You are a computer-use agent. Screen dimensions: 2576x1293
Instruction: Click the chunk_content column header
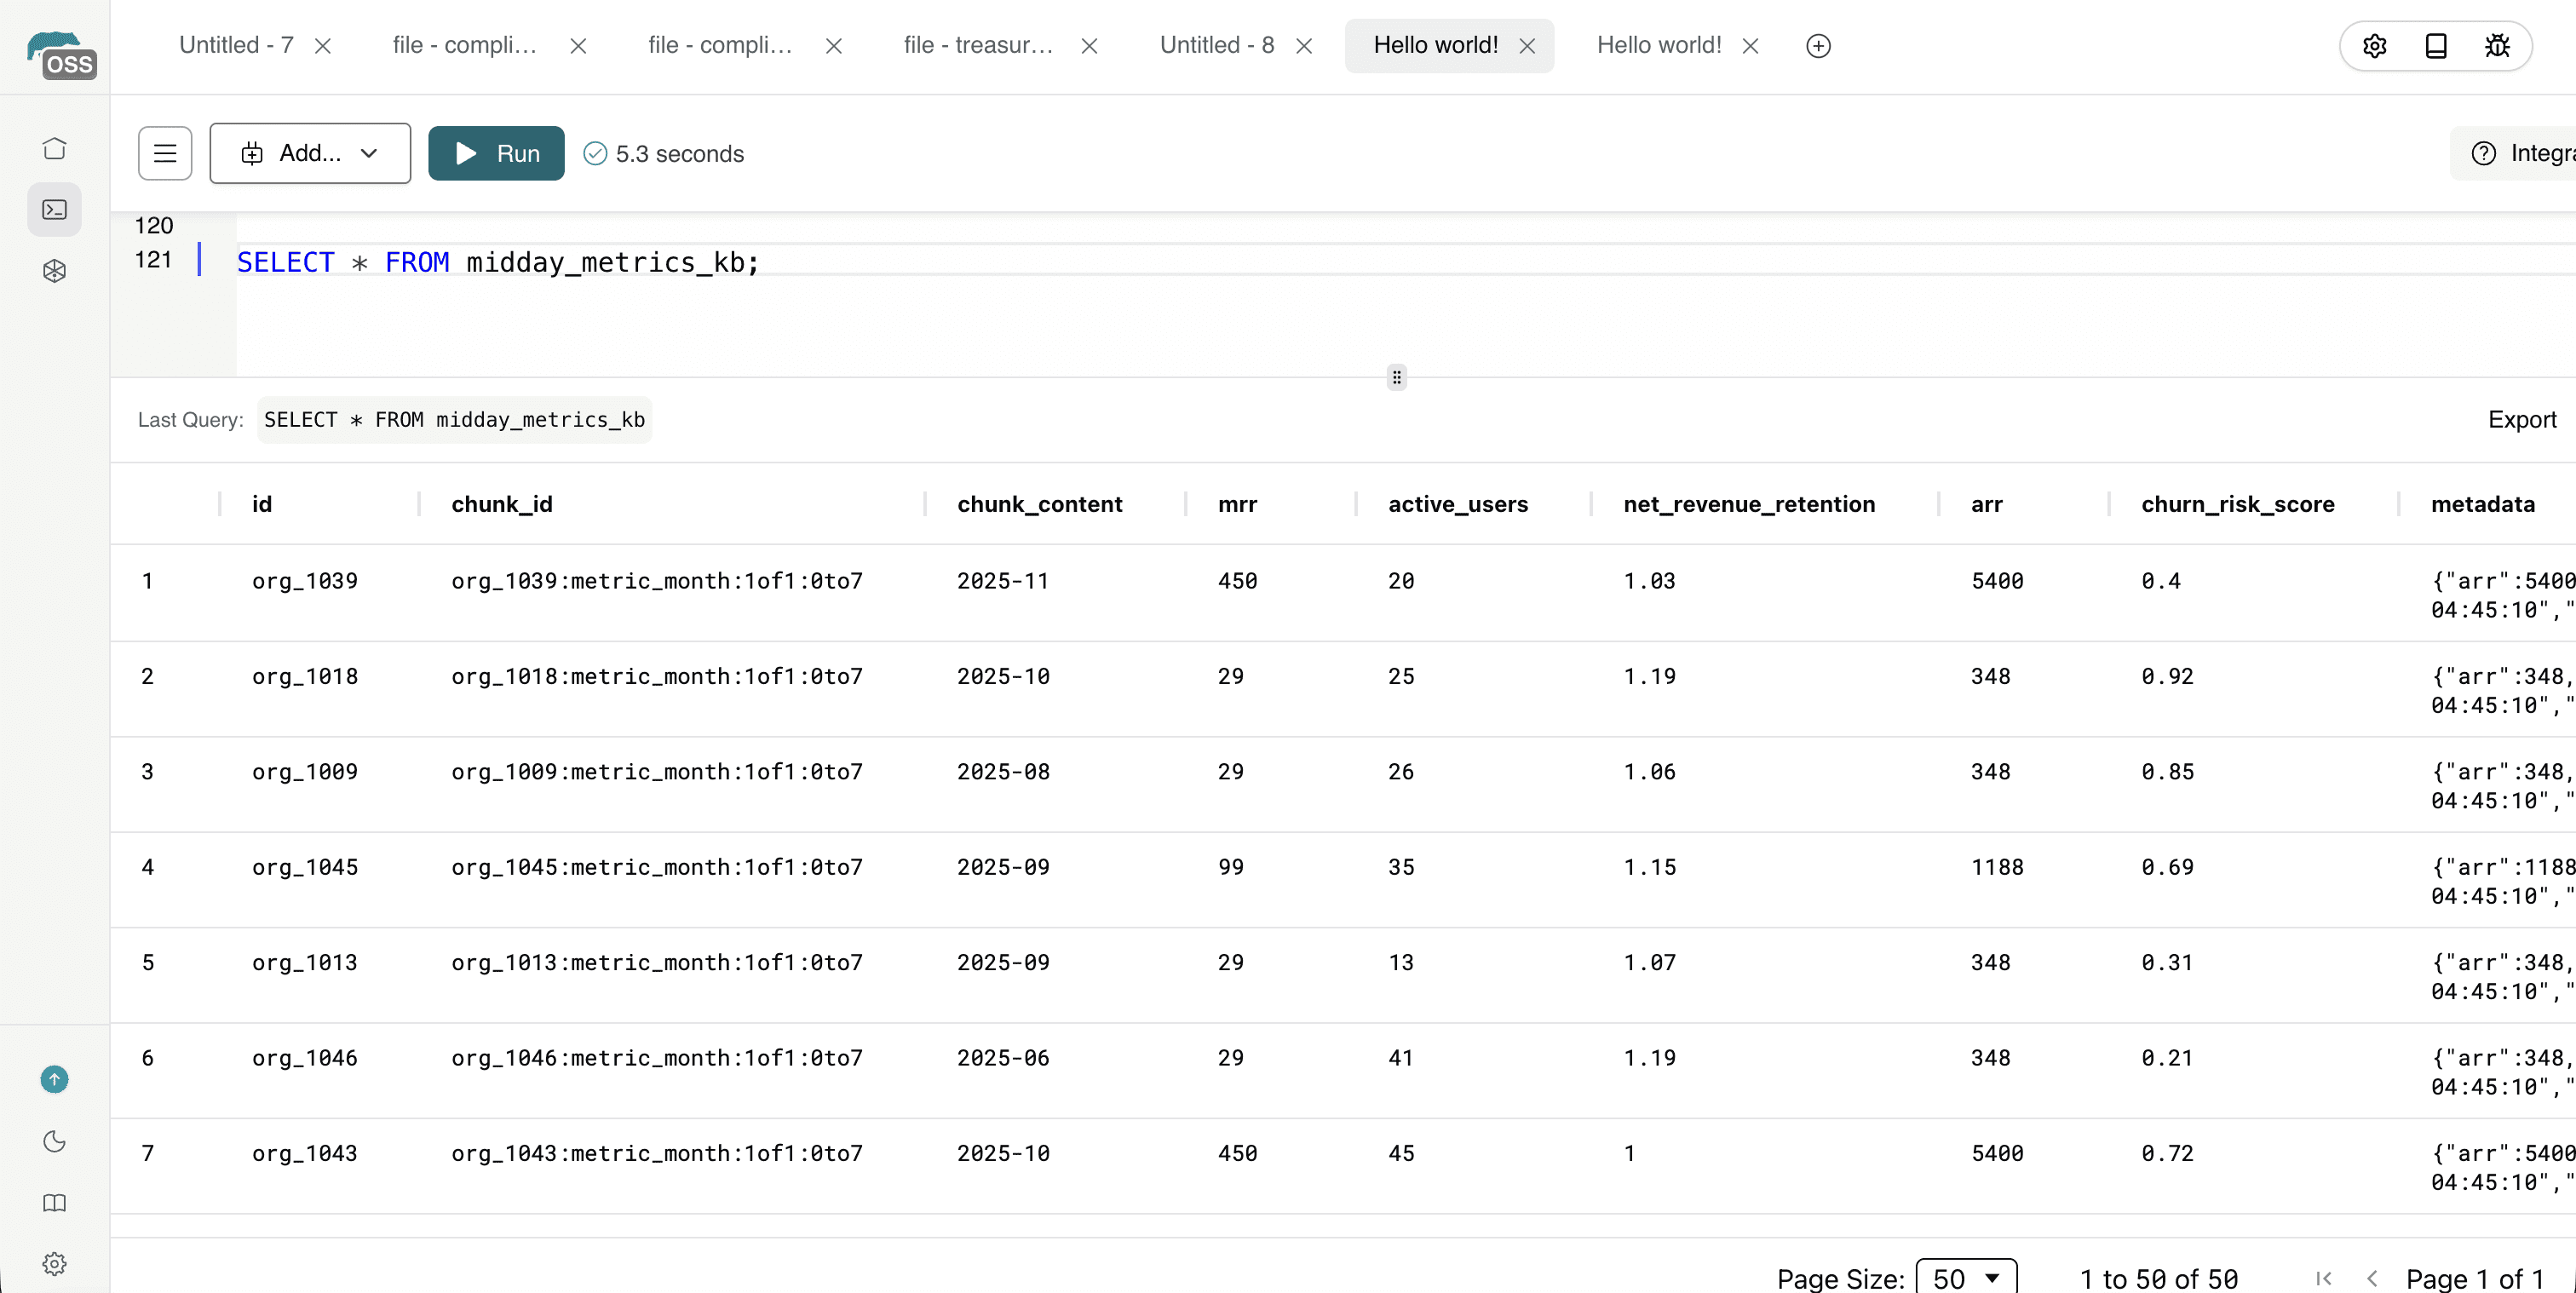pyautogui.click(x=1039, y=504)
